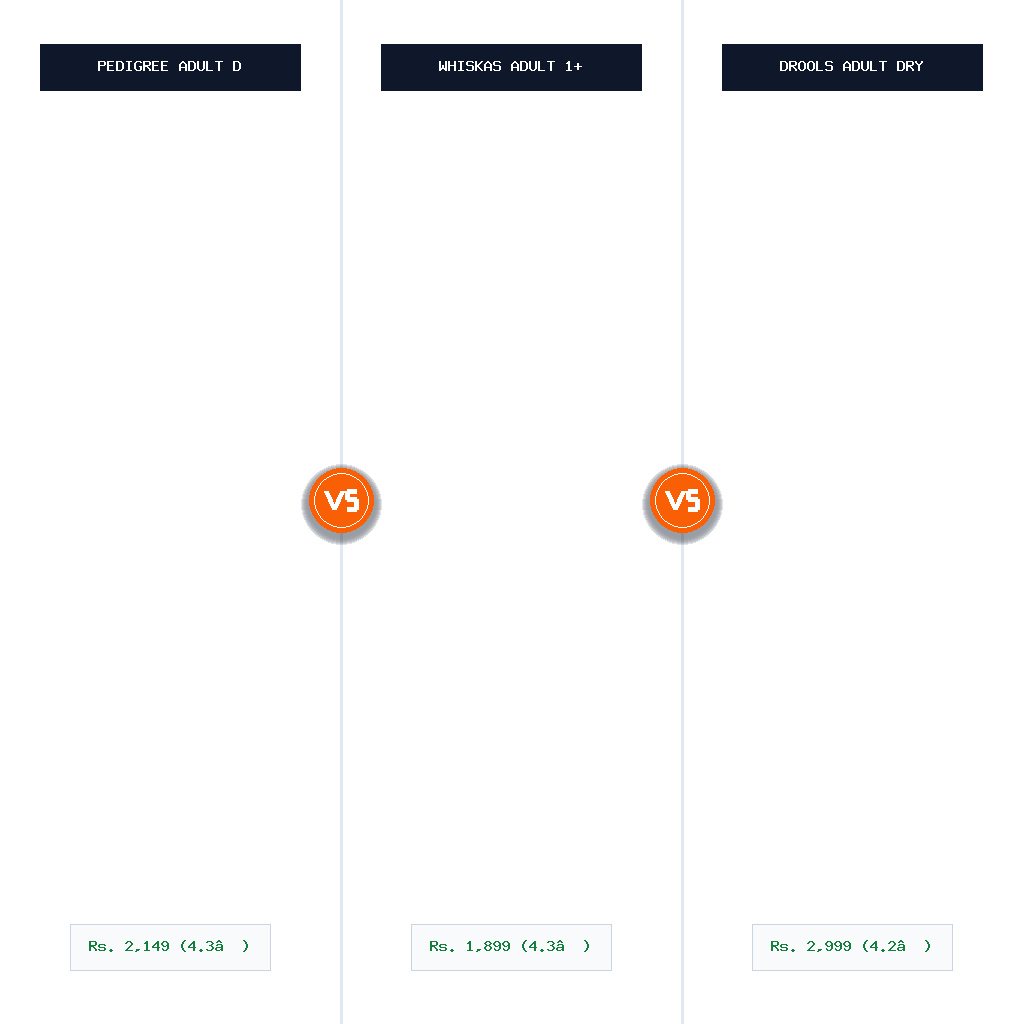Select the Drools Adult Dry header
The width and height of the screenshot is (1024, 1024).
click(852, 67)
